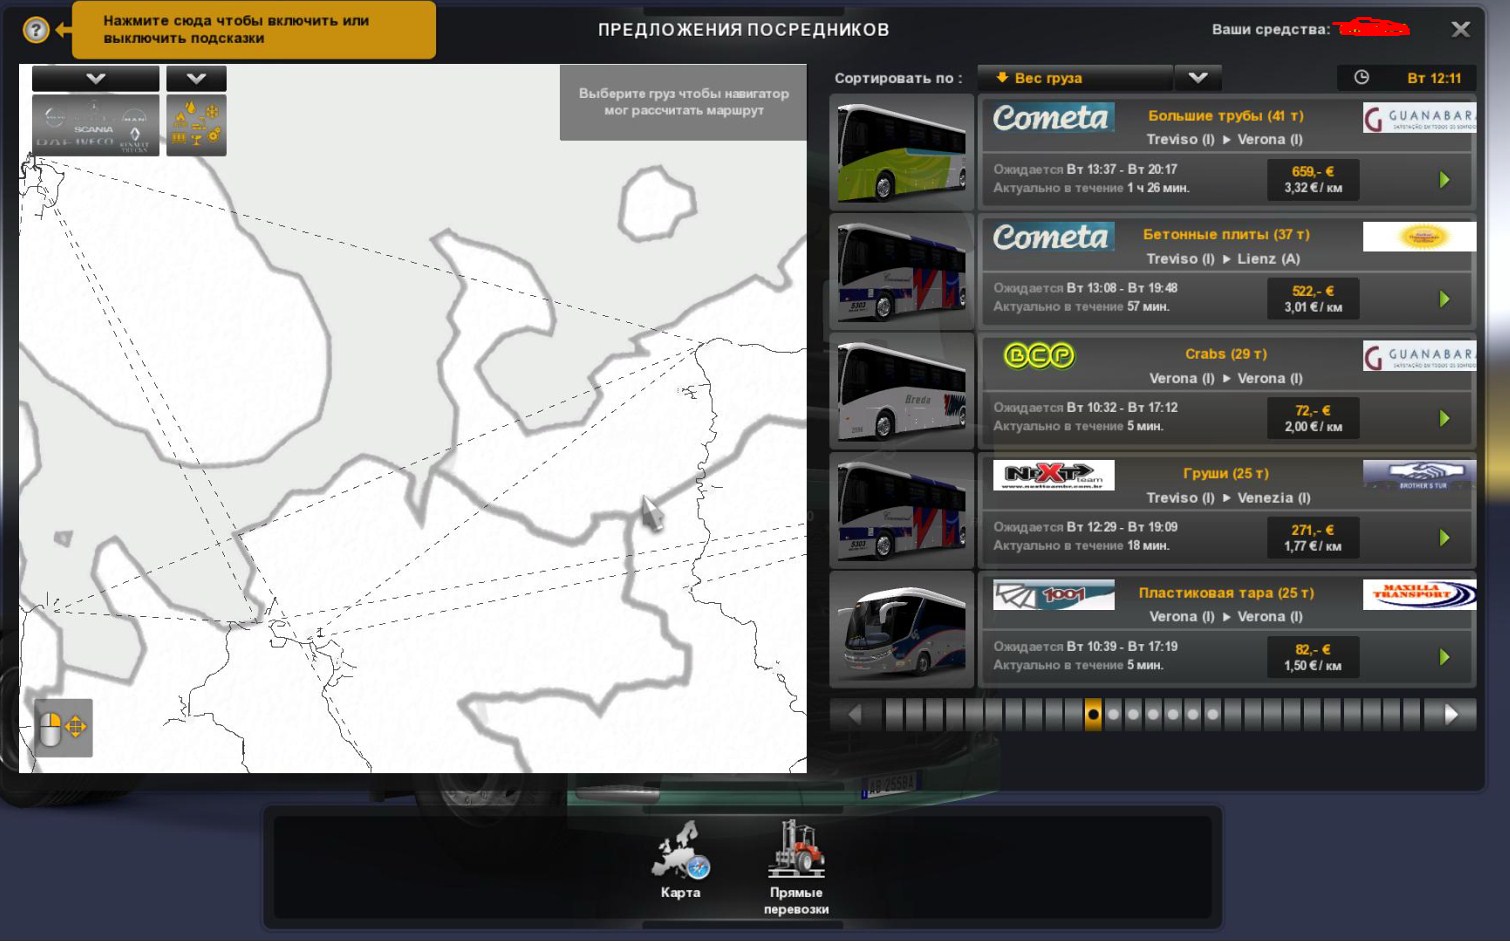Open the Вес груза sort field

tap(1074, 78)
